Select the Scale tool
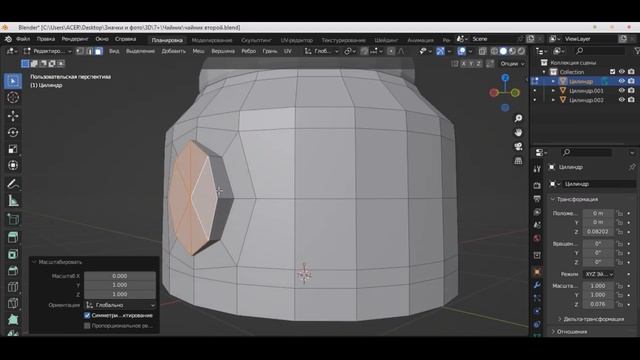The image size is (640, 360). (x=13, y=149)
